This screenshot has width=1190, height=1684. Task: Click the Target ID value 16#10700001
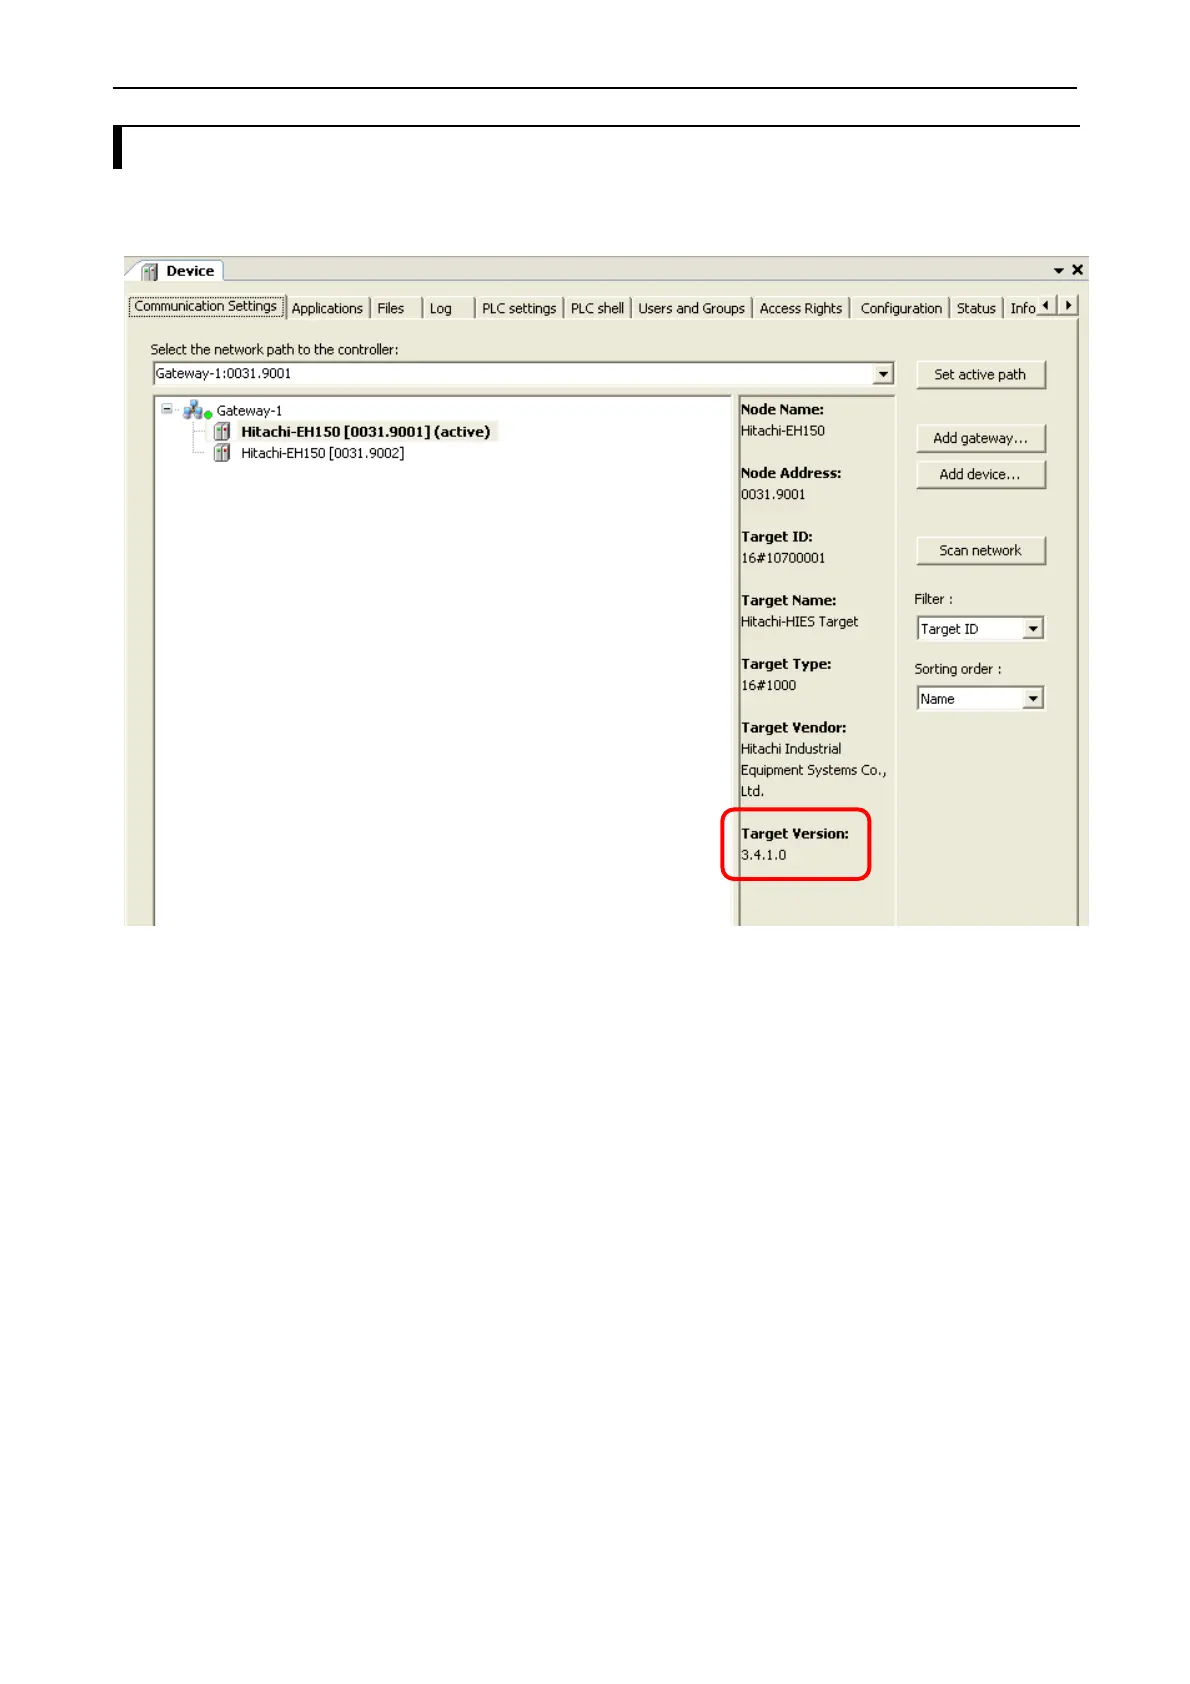tap(783, 558)
